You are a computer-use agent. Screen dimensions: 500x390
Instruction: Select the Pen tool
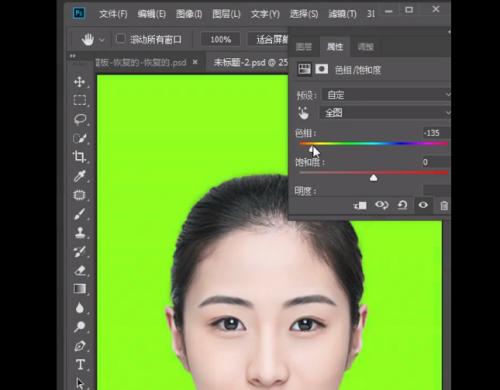tap(79, 346)
